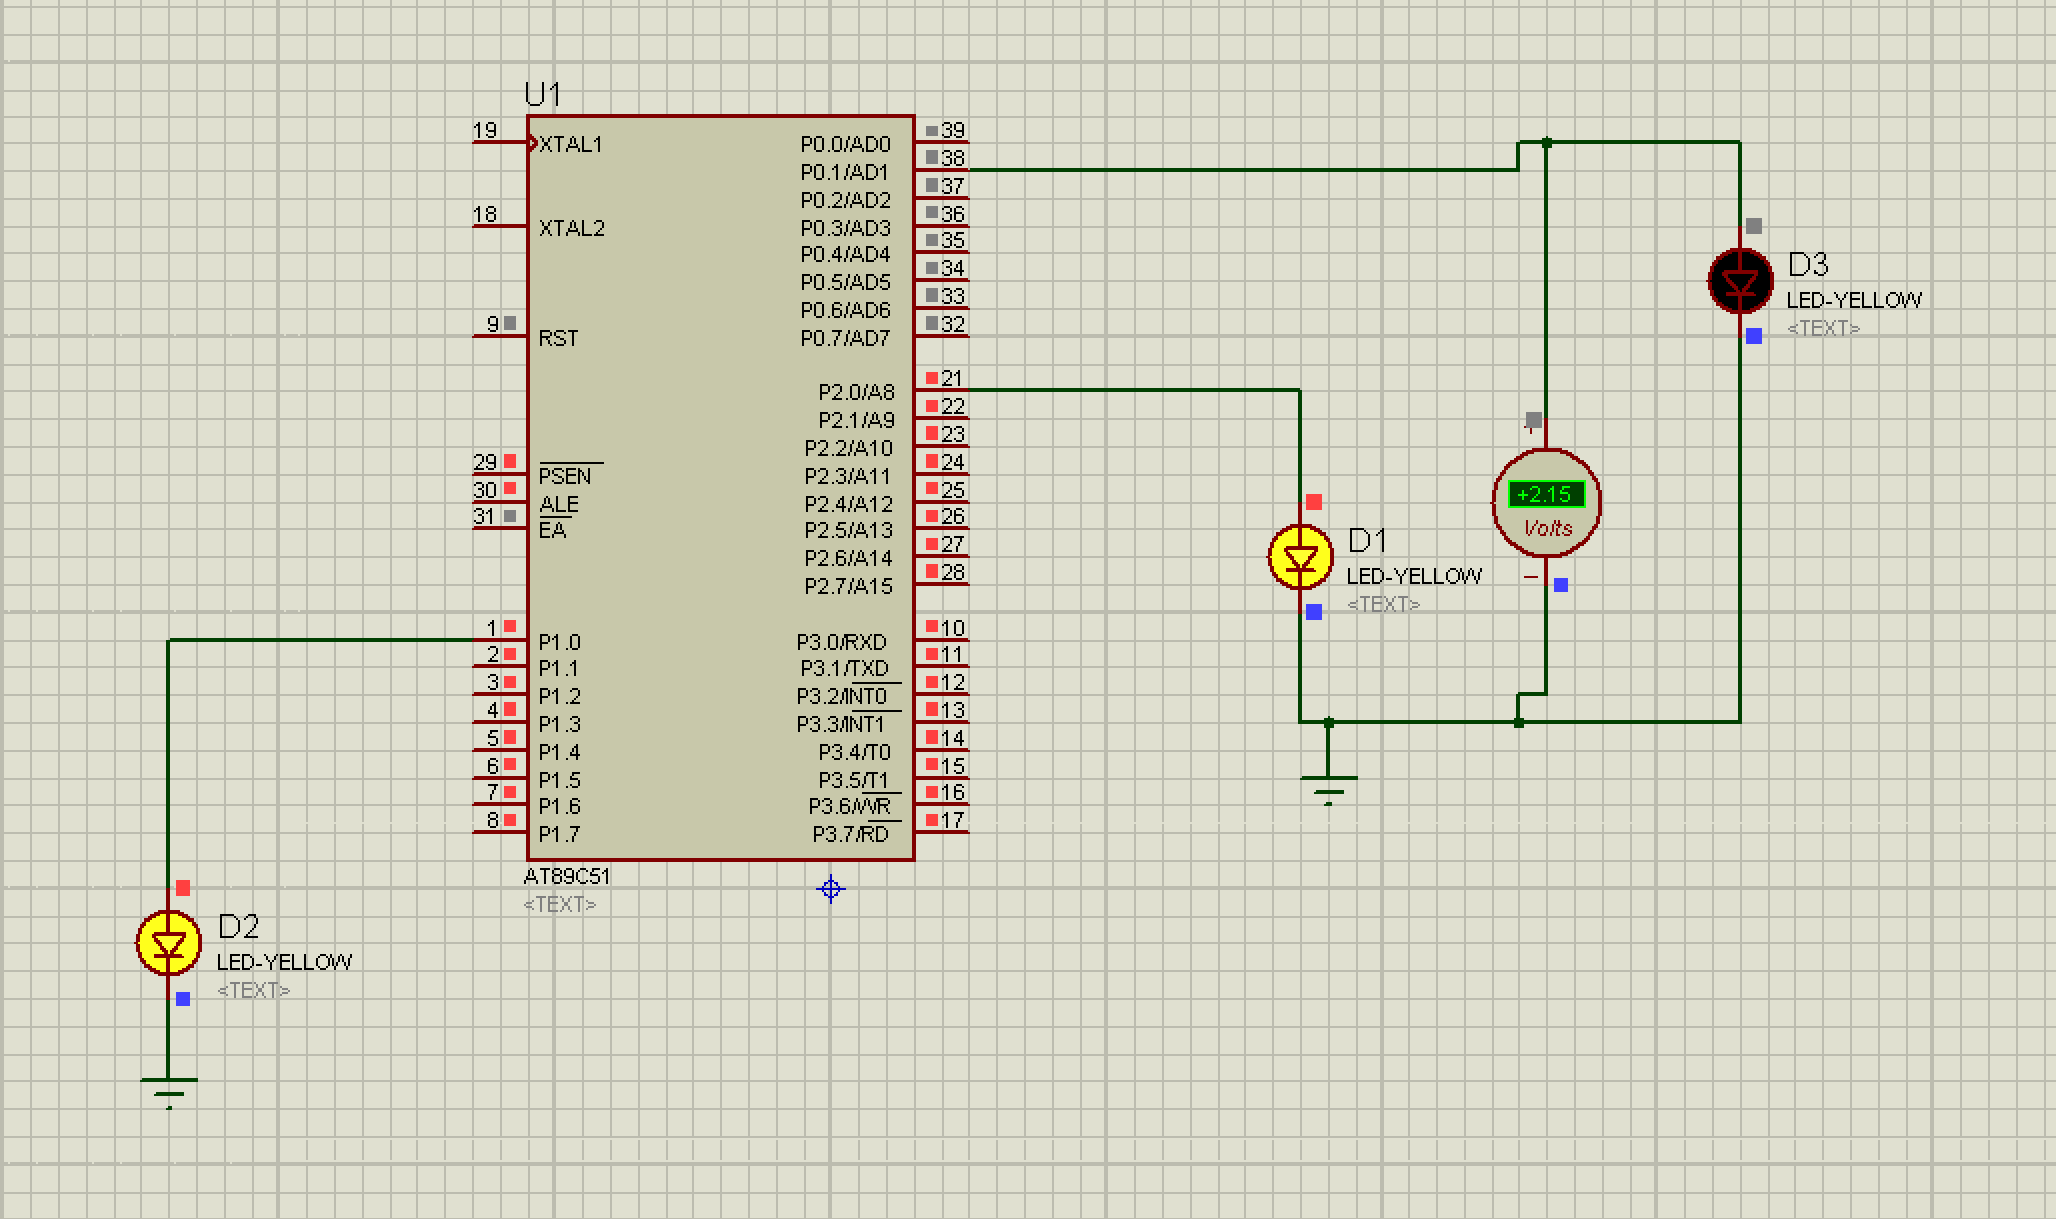This screenshot has width=2056, height=1219.
Task: Click the P3.0/RXD pin name
Action: point(842,642)
